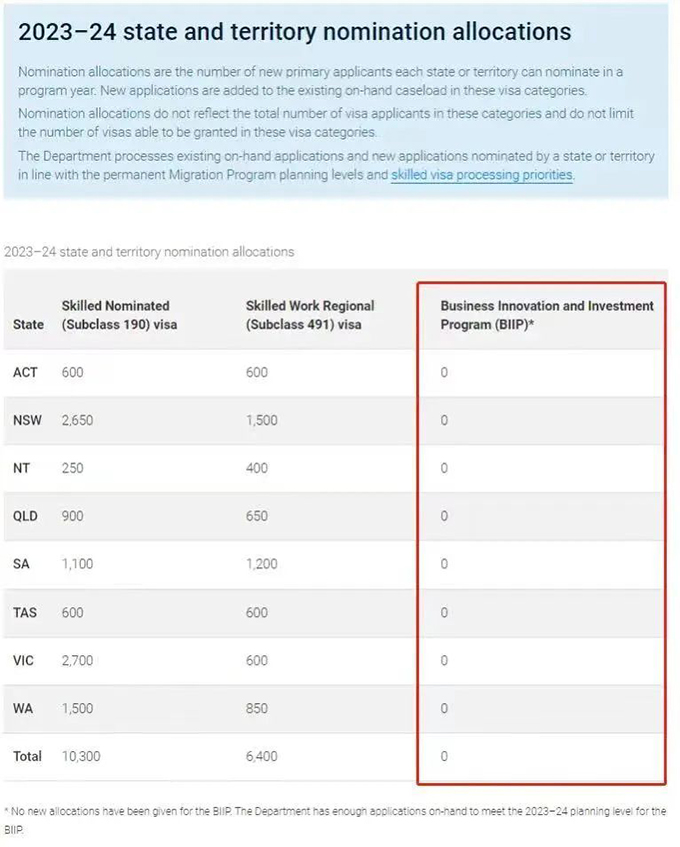This screenshot has width=680, height=847.
Task: Click the TAS row label
Action: coord(25,613)
